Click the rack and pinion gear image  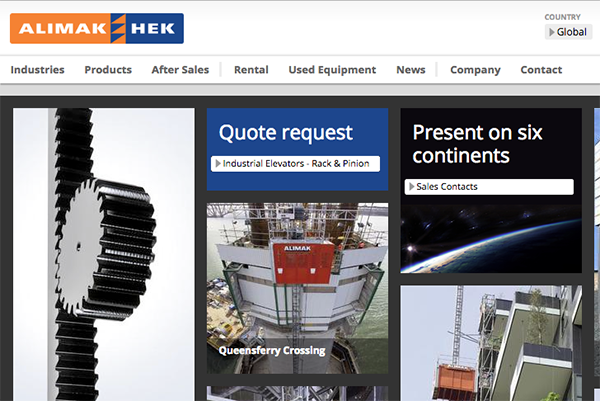tap(104, 254)
